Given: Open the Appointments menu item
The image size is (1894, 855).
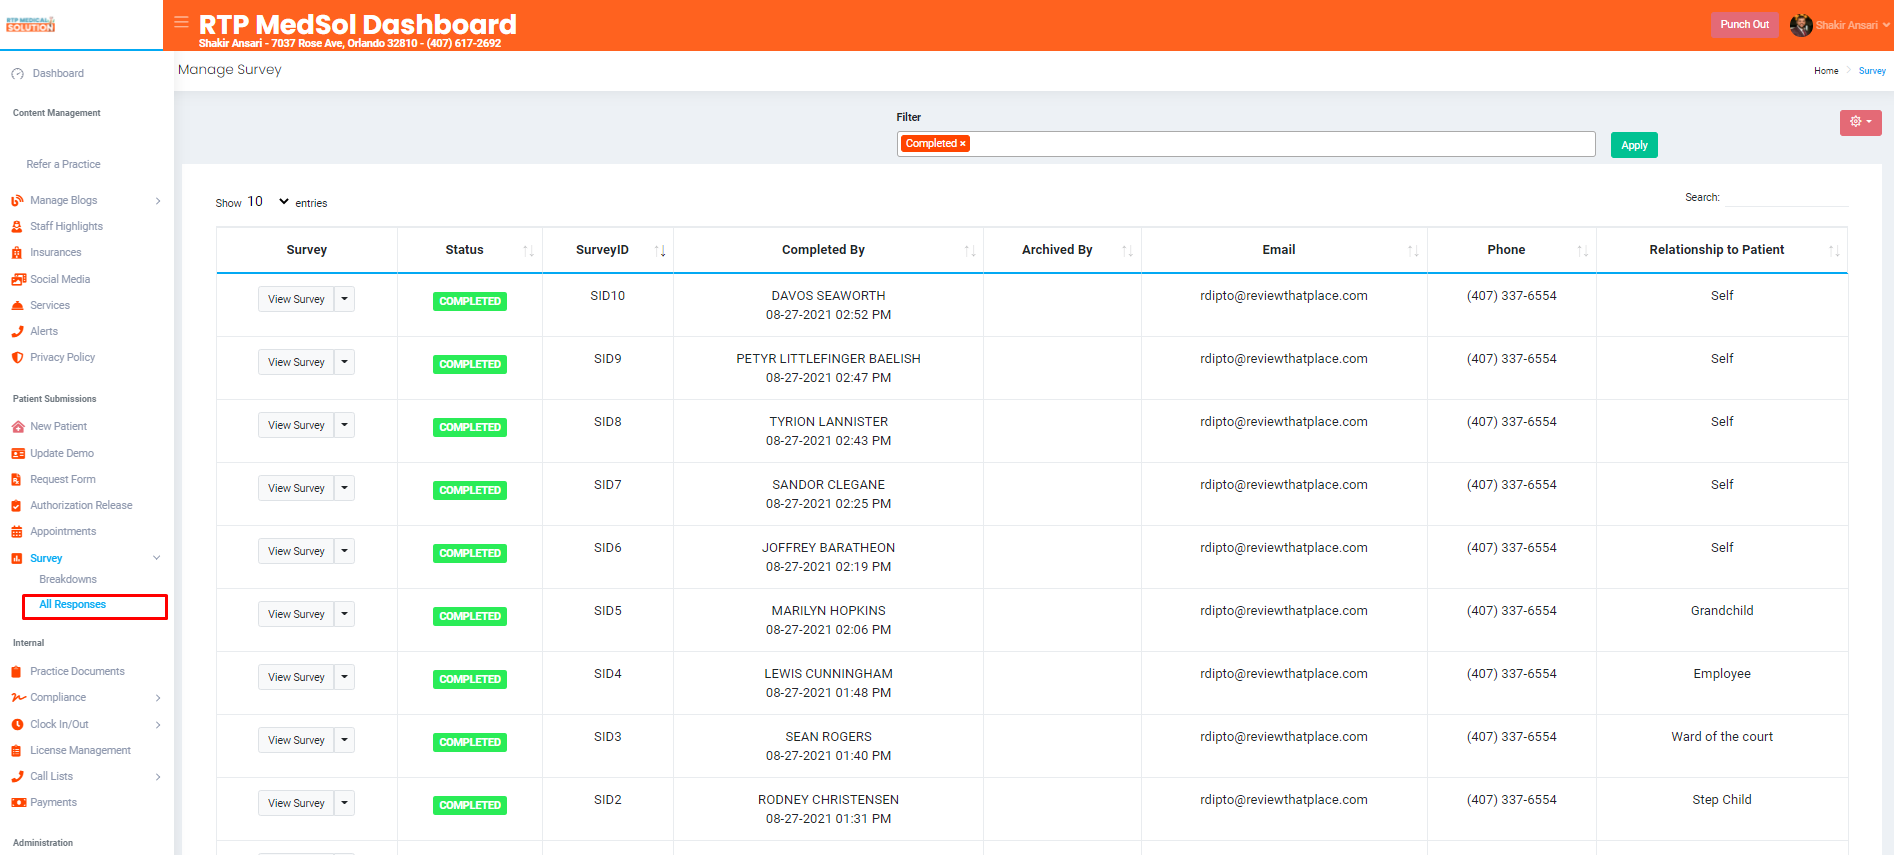Looking at the screenshot, I should tap(63, 532).
